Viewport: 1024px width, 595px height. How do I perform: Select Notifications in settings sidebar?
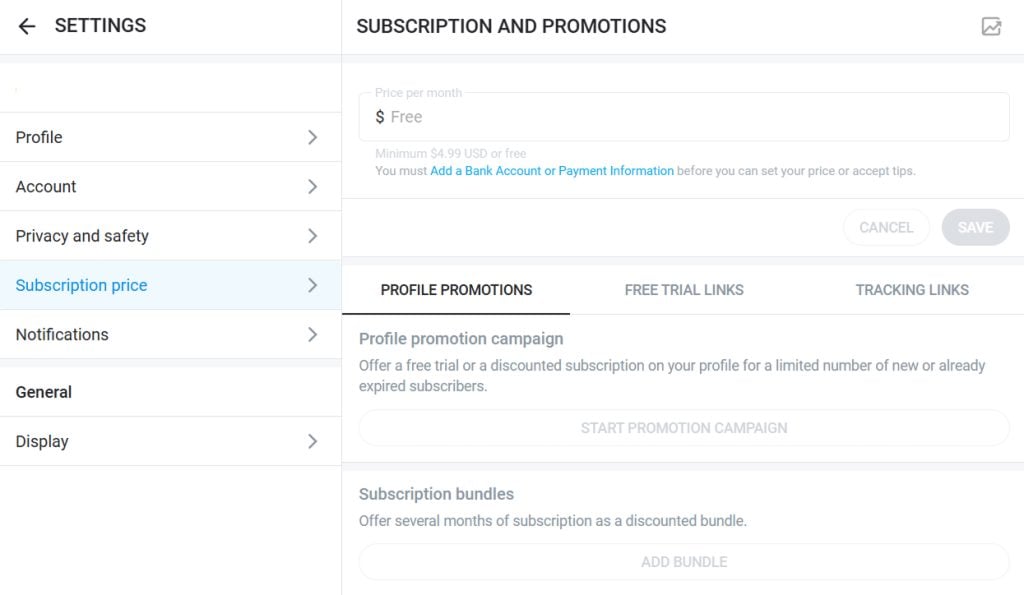[x=62, y=334]
